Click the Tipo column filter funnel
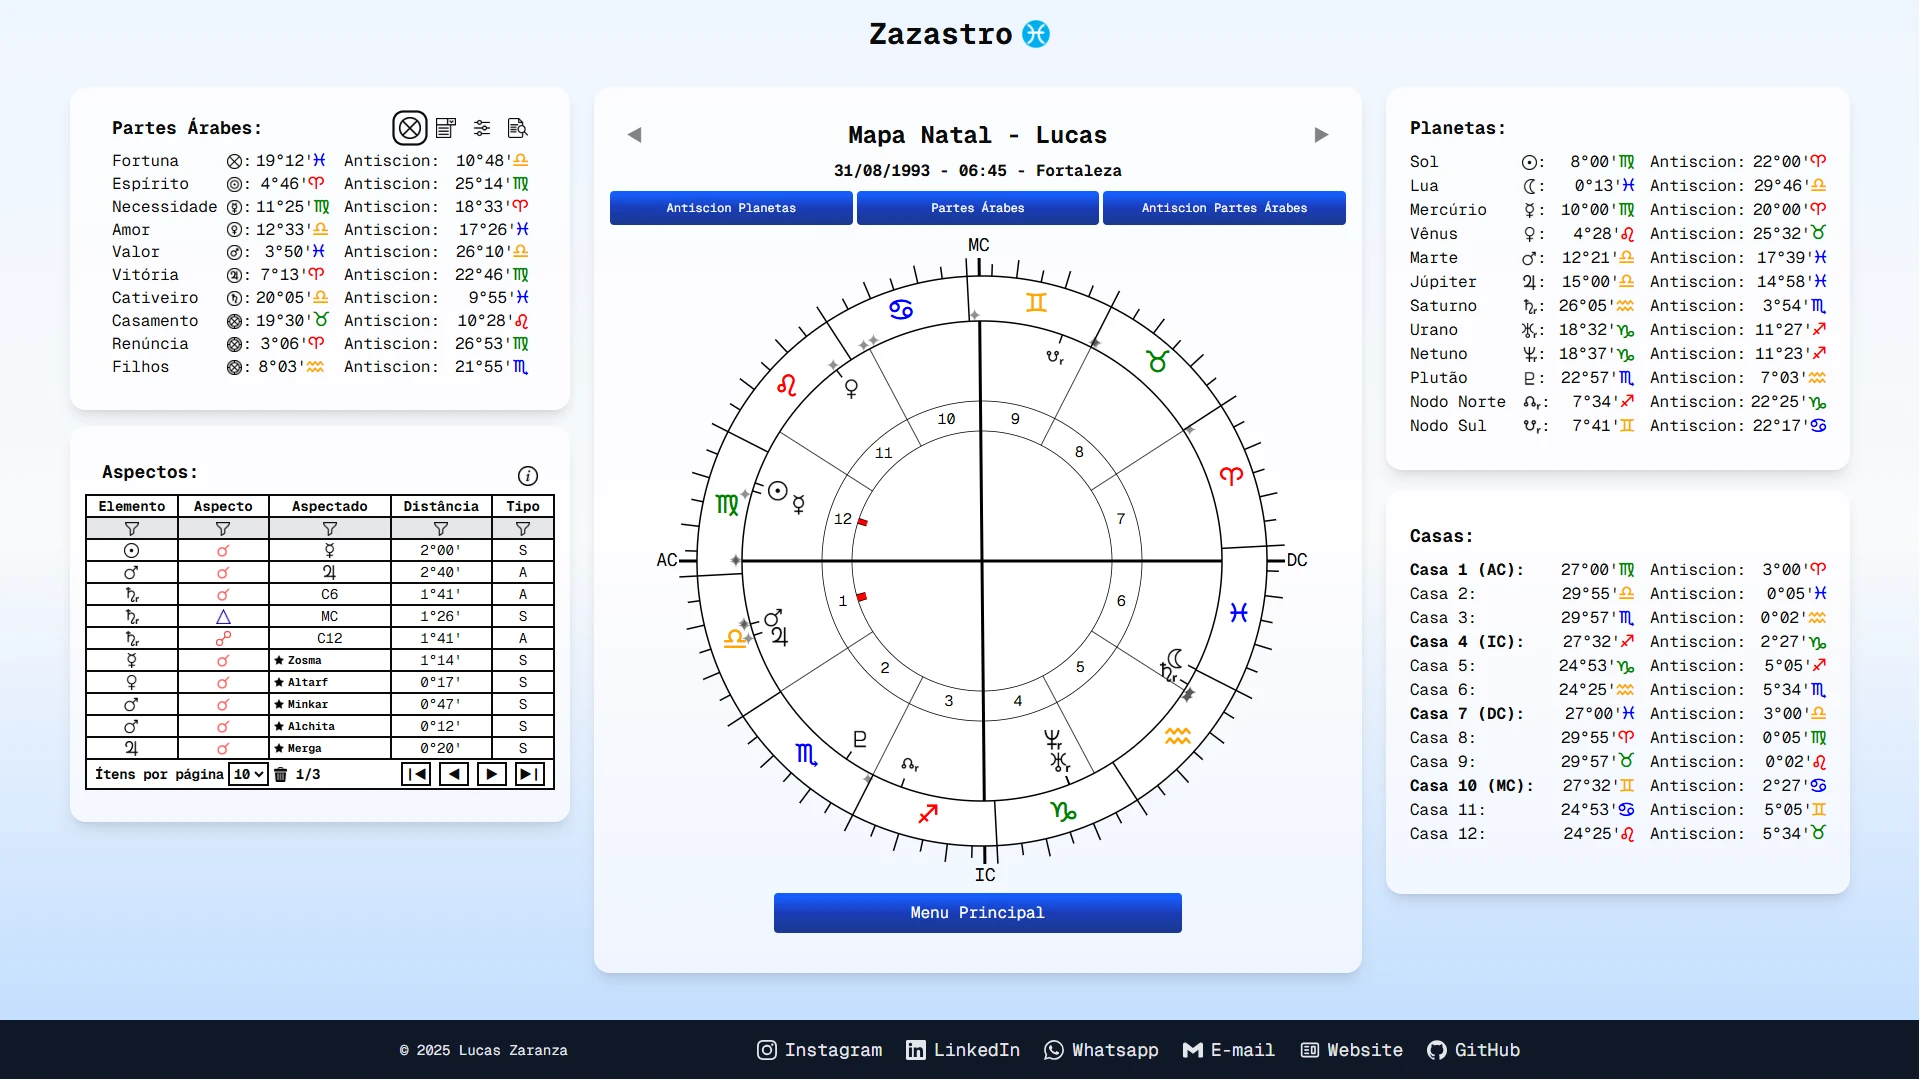Image resolution: width=1920 pixels, height=1080 pixels. tap(522, 528)
